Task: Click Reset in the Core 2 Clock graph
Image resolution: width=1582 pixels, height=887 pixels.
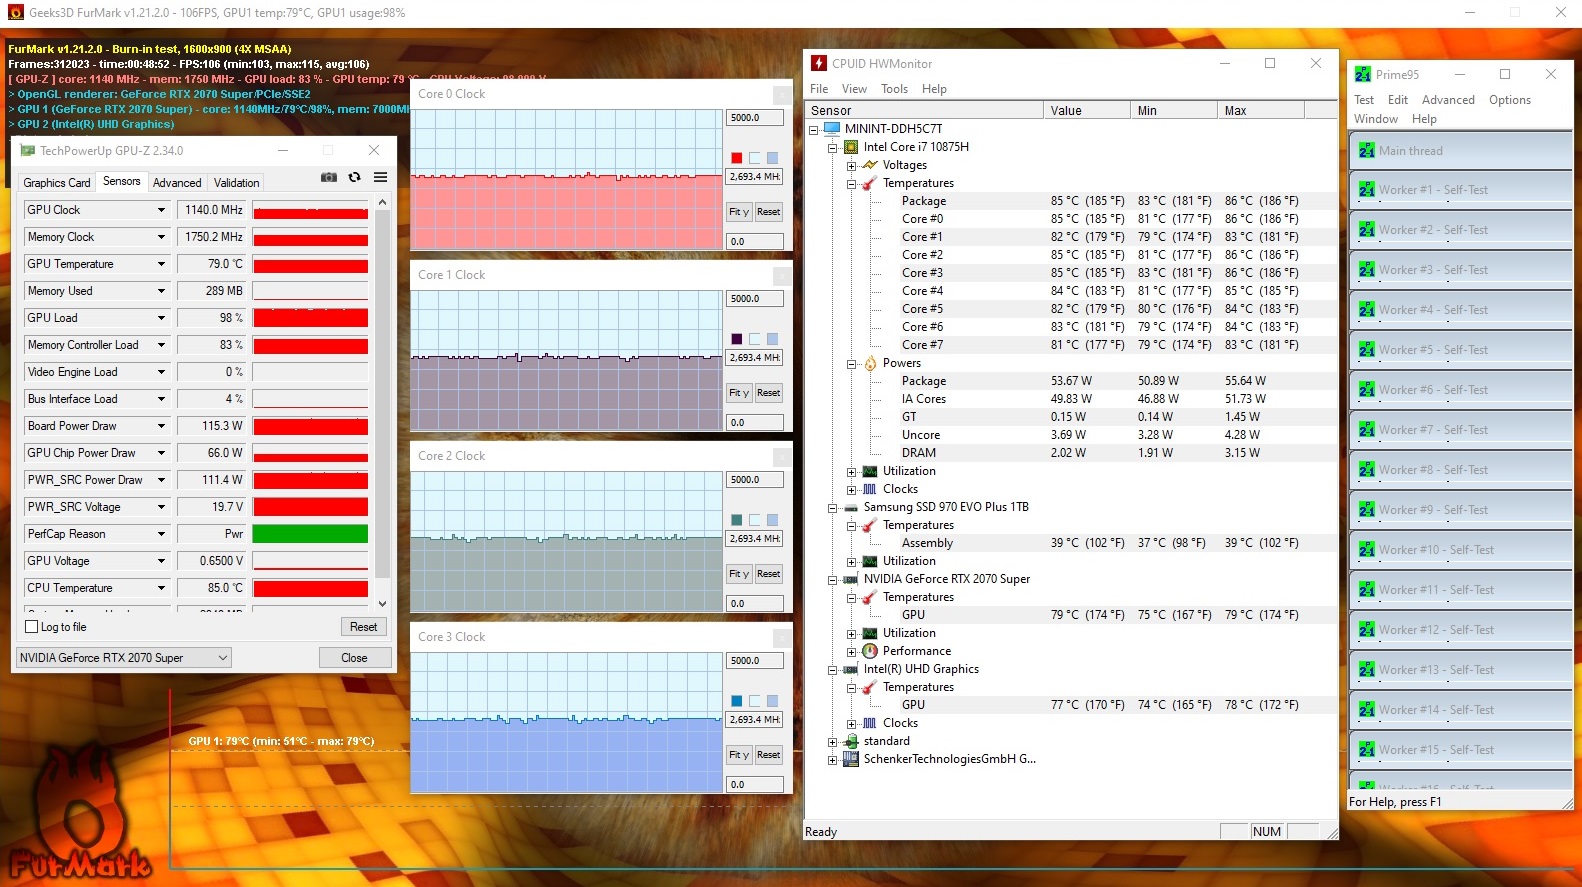Action: coord(768,574)
